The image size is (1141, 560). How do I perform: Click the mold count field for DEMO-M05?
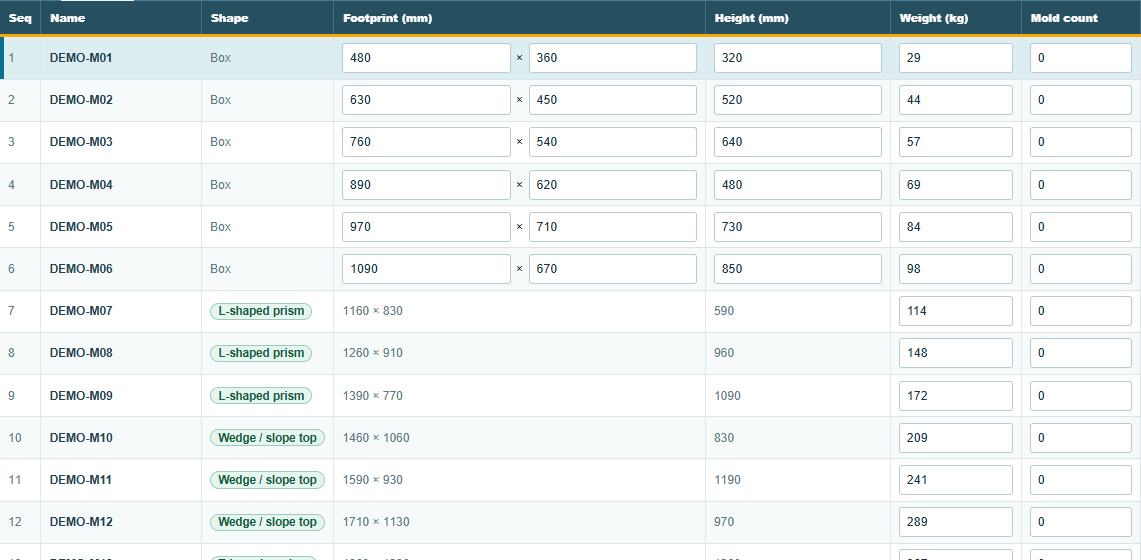pos(1081,227)
